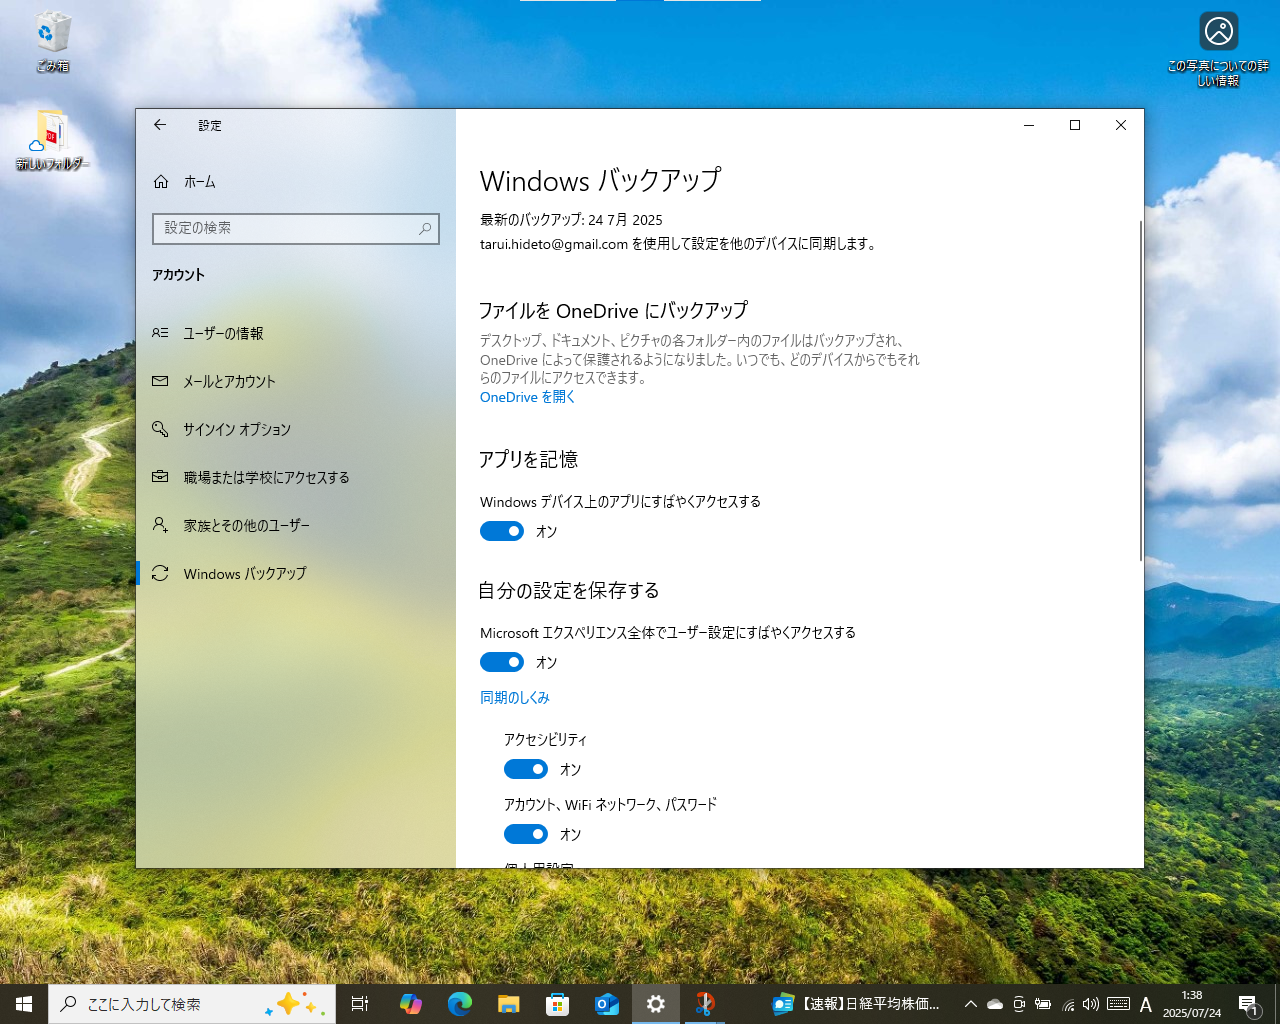This screenshot has width=1280, height=1024.
Task: Turn off the アカウント、WiFi ネットワーク、パスワード toggle
Action: click(526, 834)
